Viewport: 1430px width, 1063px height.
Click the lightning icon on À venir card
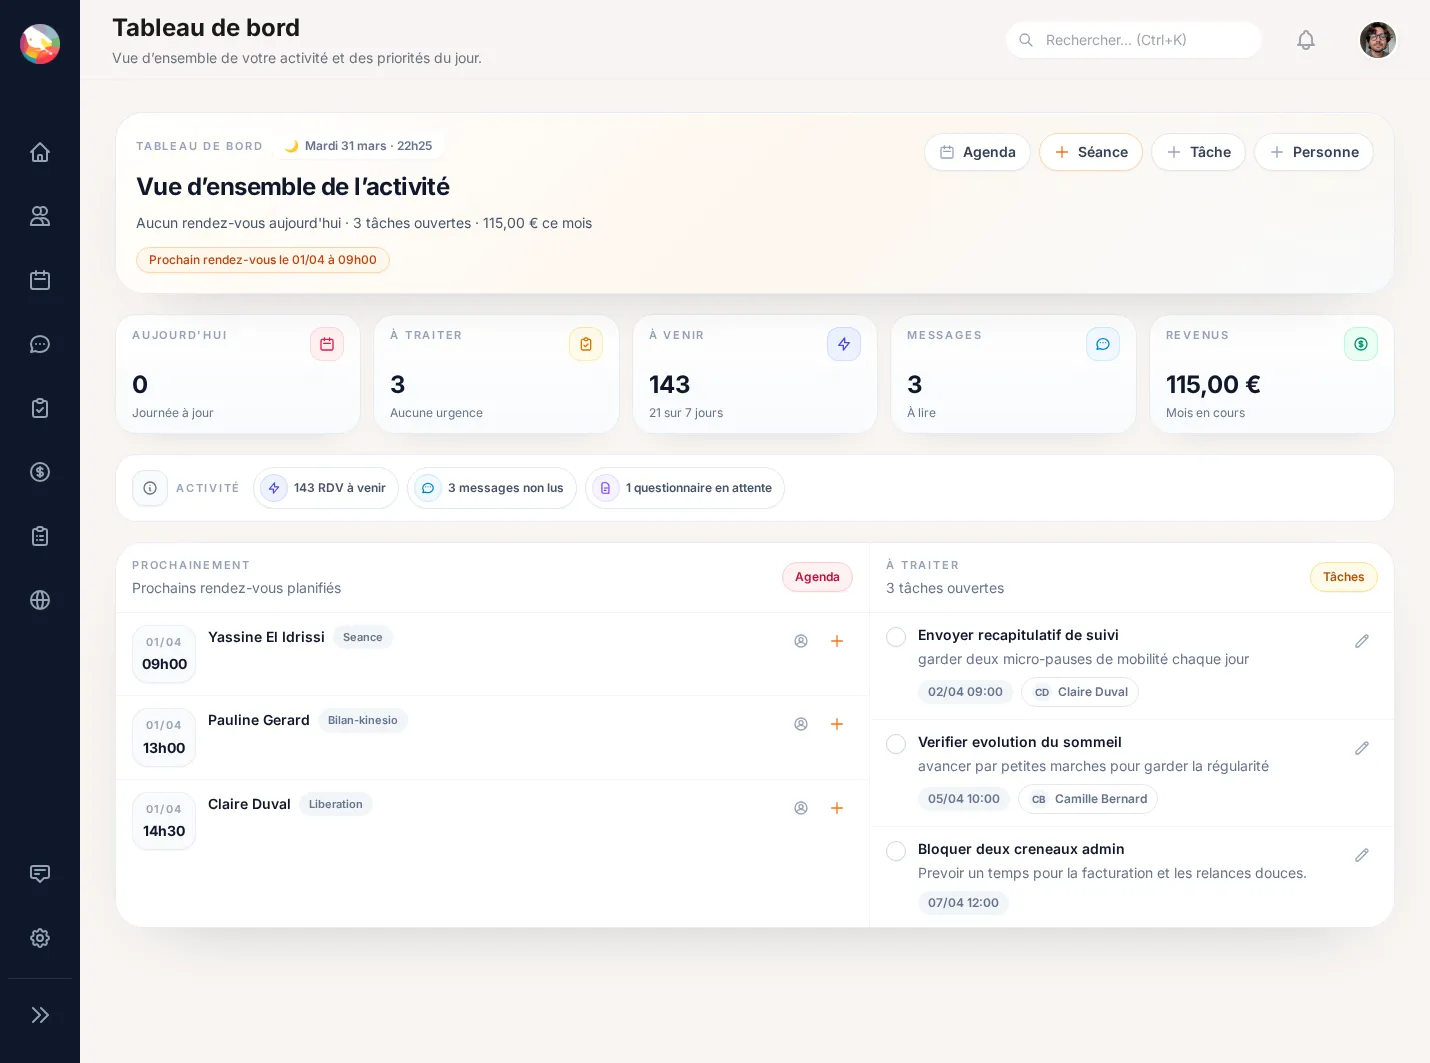(x=844, y=344)
